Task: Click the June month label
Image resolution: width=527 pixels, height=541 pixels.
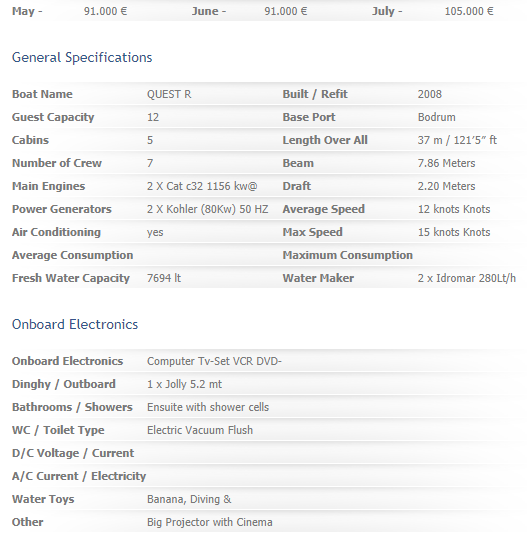Action: click(x=205, y=11)
